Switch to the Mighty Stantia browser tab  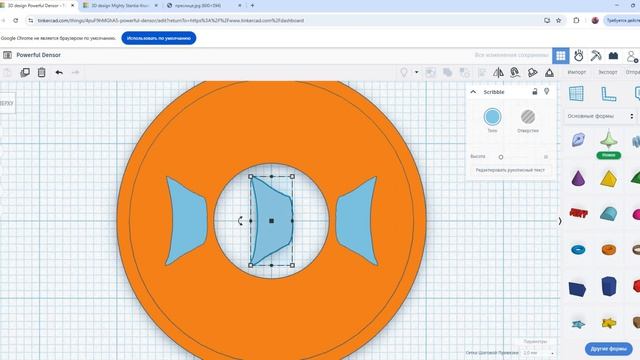pyautogui.click(x=119, y=6)
